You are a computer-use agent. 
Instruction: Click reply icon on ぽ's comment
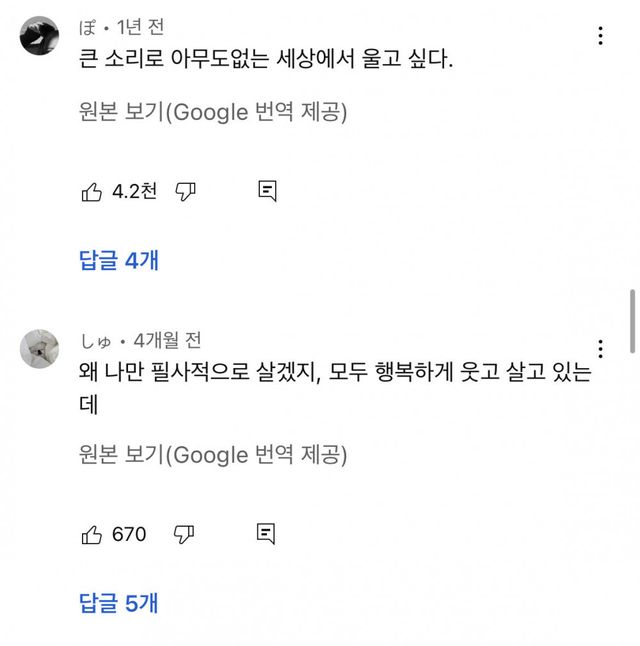coord(267,191)
